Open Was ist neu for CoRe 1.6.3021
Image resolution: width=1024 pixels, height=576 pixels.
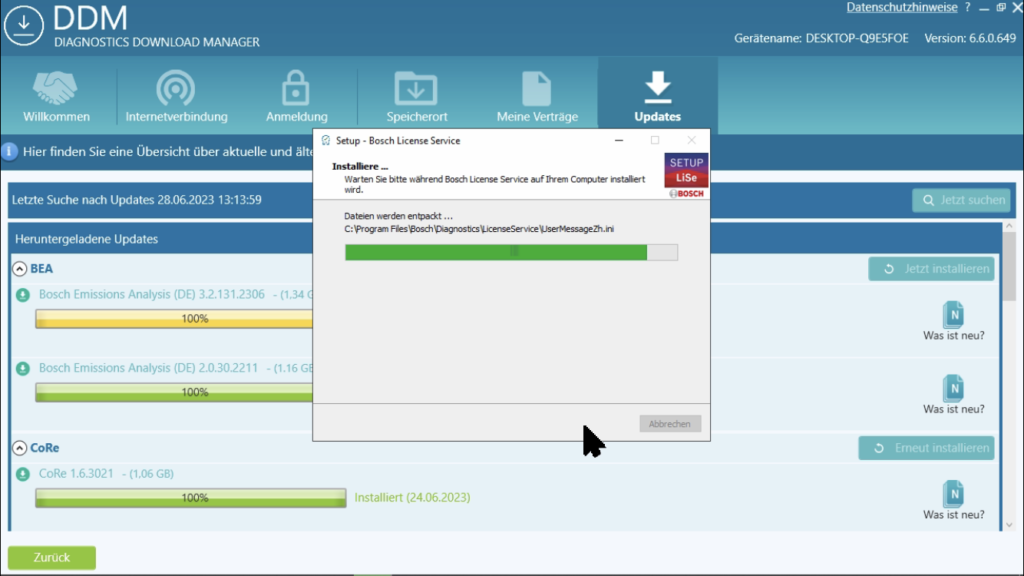pos(953,501)
